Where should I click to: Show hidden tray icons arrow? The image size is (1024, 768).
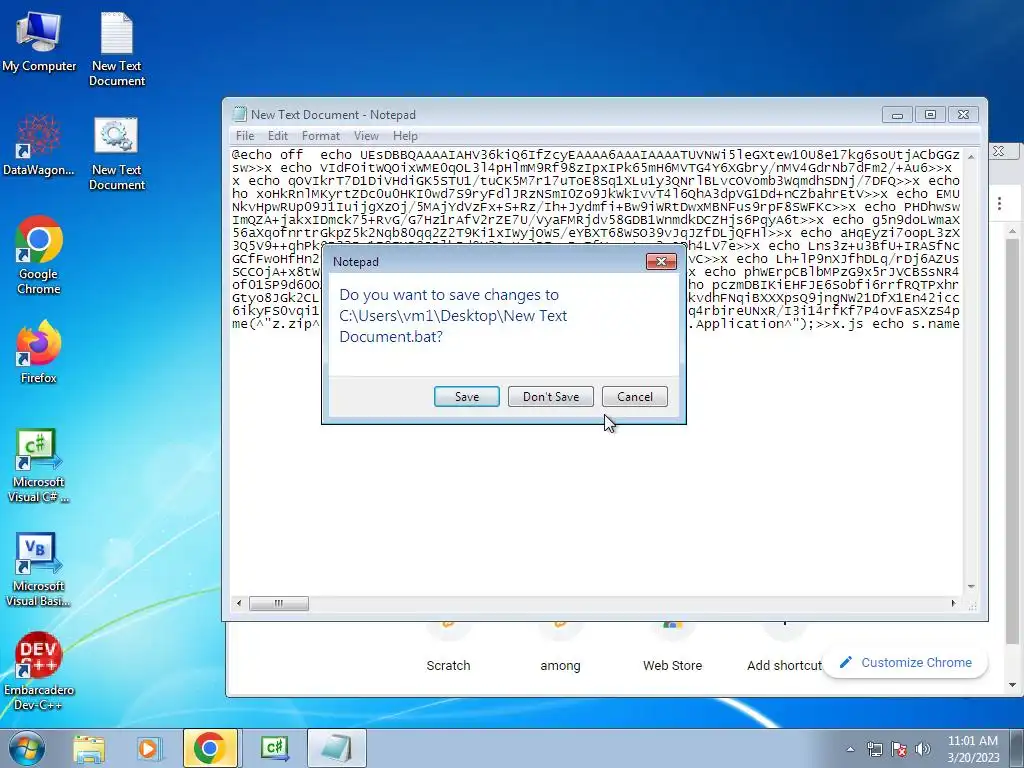pos(850,749)
